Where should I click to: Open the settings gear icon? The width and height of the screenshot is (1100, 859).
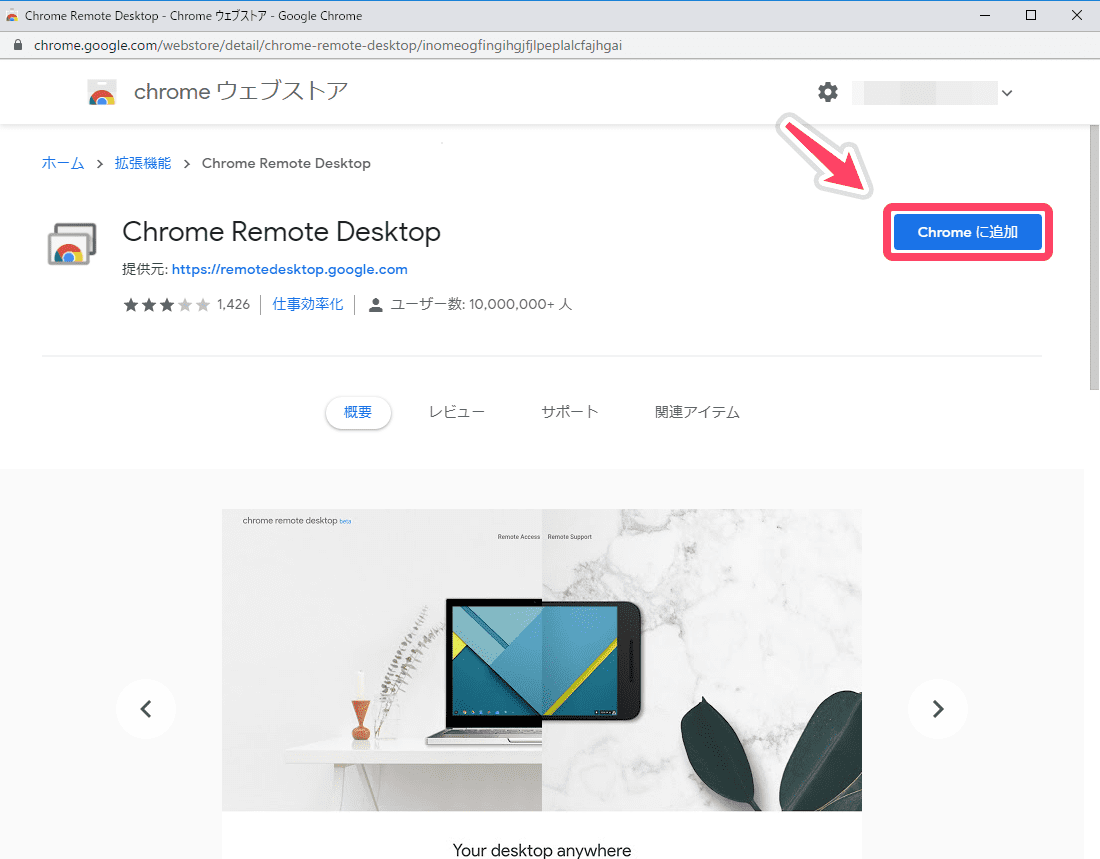828,92
